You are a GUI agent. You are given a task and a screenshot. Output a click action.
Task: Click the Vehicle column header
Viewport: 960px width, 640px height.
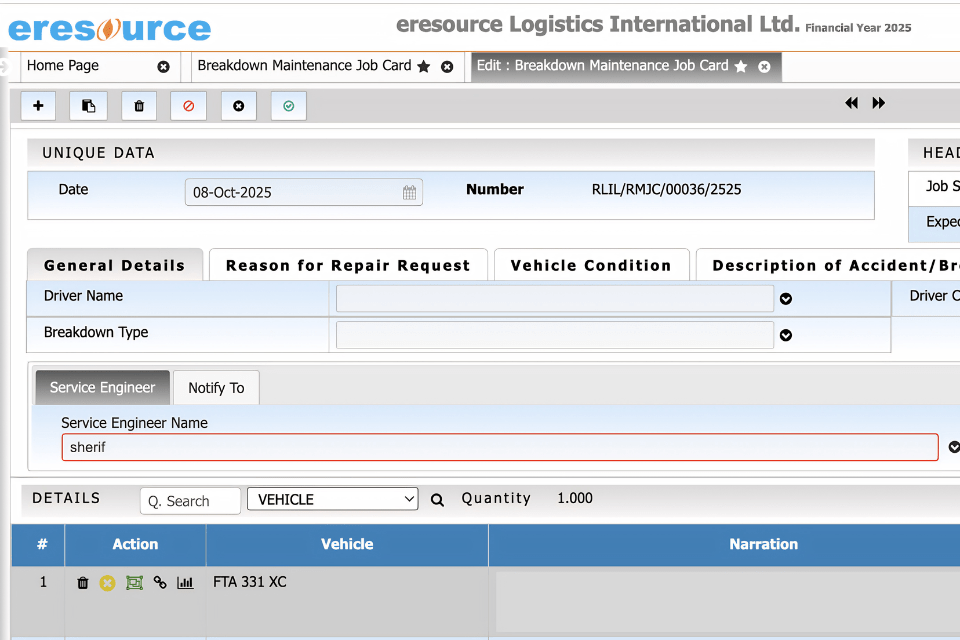coord(347,544)
